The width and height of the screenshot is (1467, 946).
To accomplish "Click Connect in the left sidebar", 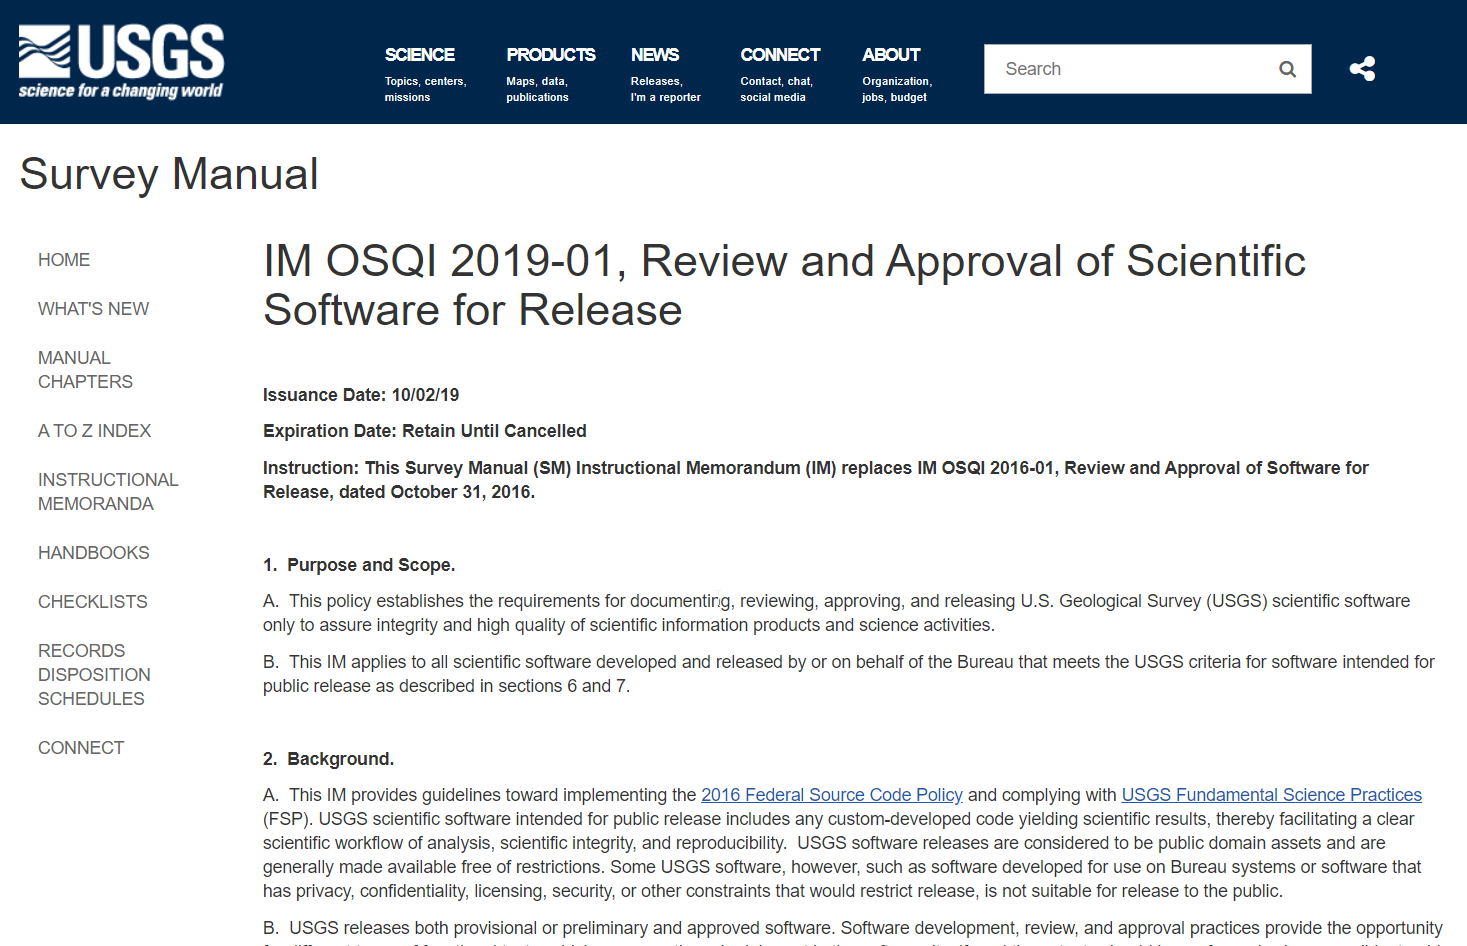I will 81,748.
